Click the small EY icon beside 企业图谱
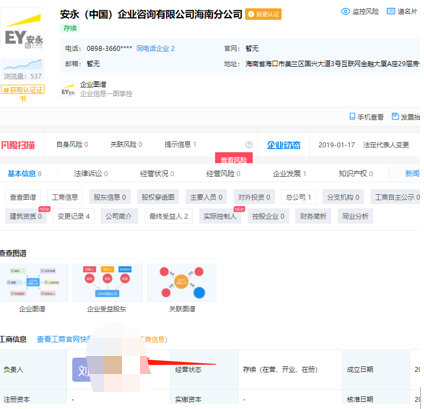This screenshot has width=424, height=409. pyautogui.click(x=68, y=90)
